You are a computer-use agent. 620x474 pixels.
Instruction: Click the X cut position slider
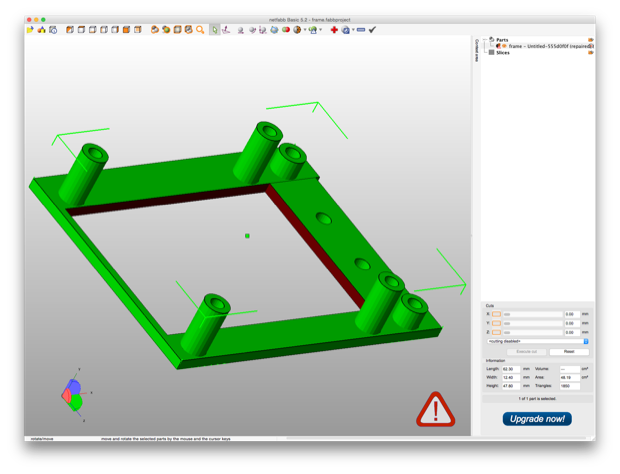point(533,314)
